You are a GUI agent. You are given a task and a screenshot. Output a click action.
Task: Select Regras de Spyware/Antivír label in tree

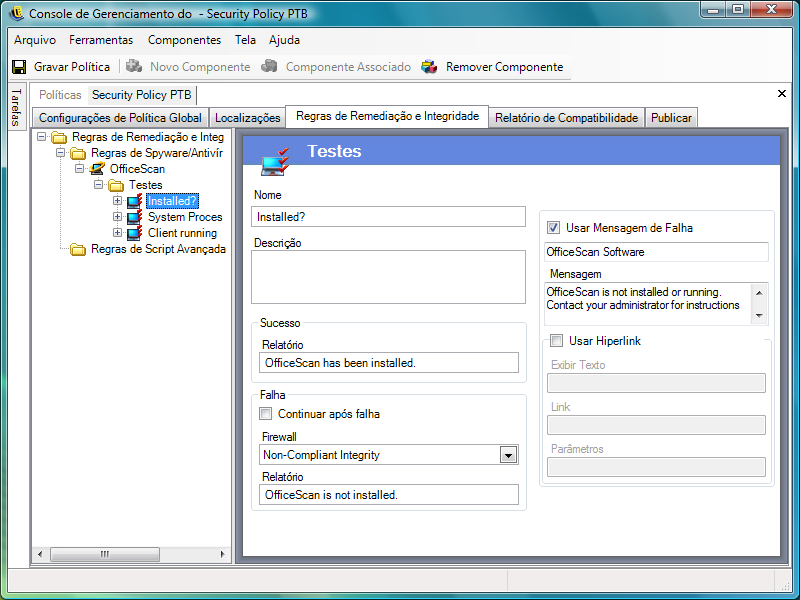pos(157,153)
